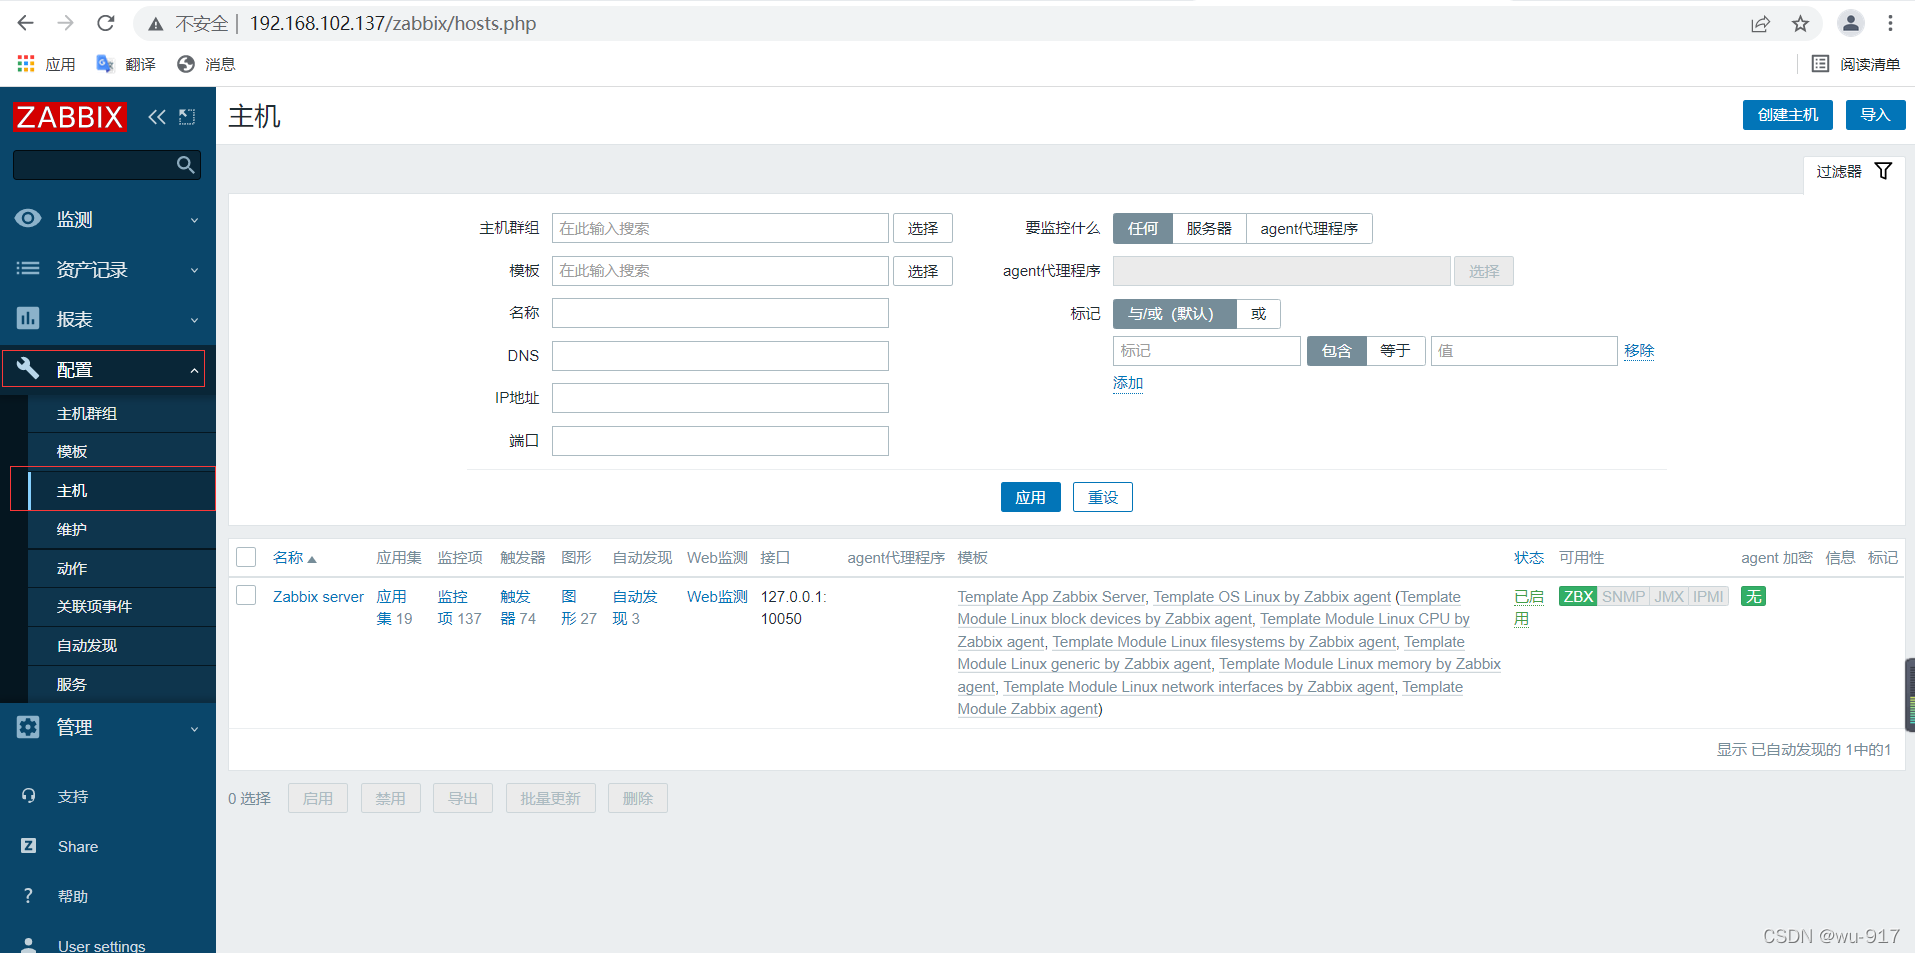Click the eye icon beside 监测
Image resolution: width=1915 pixels, height=953 pixels.
(28, 219)
